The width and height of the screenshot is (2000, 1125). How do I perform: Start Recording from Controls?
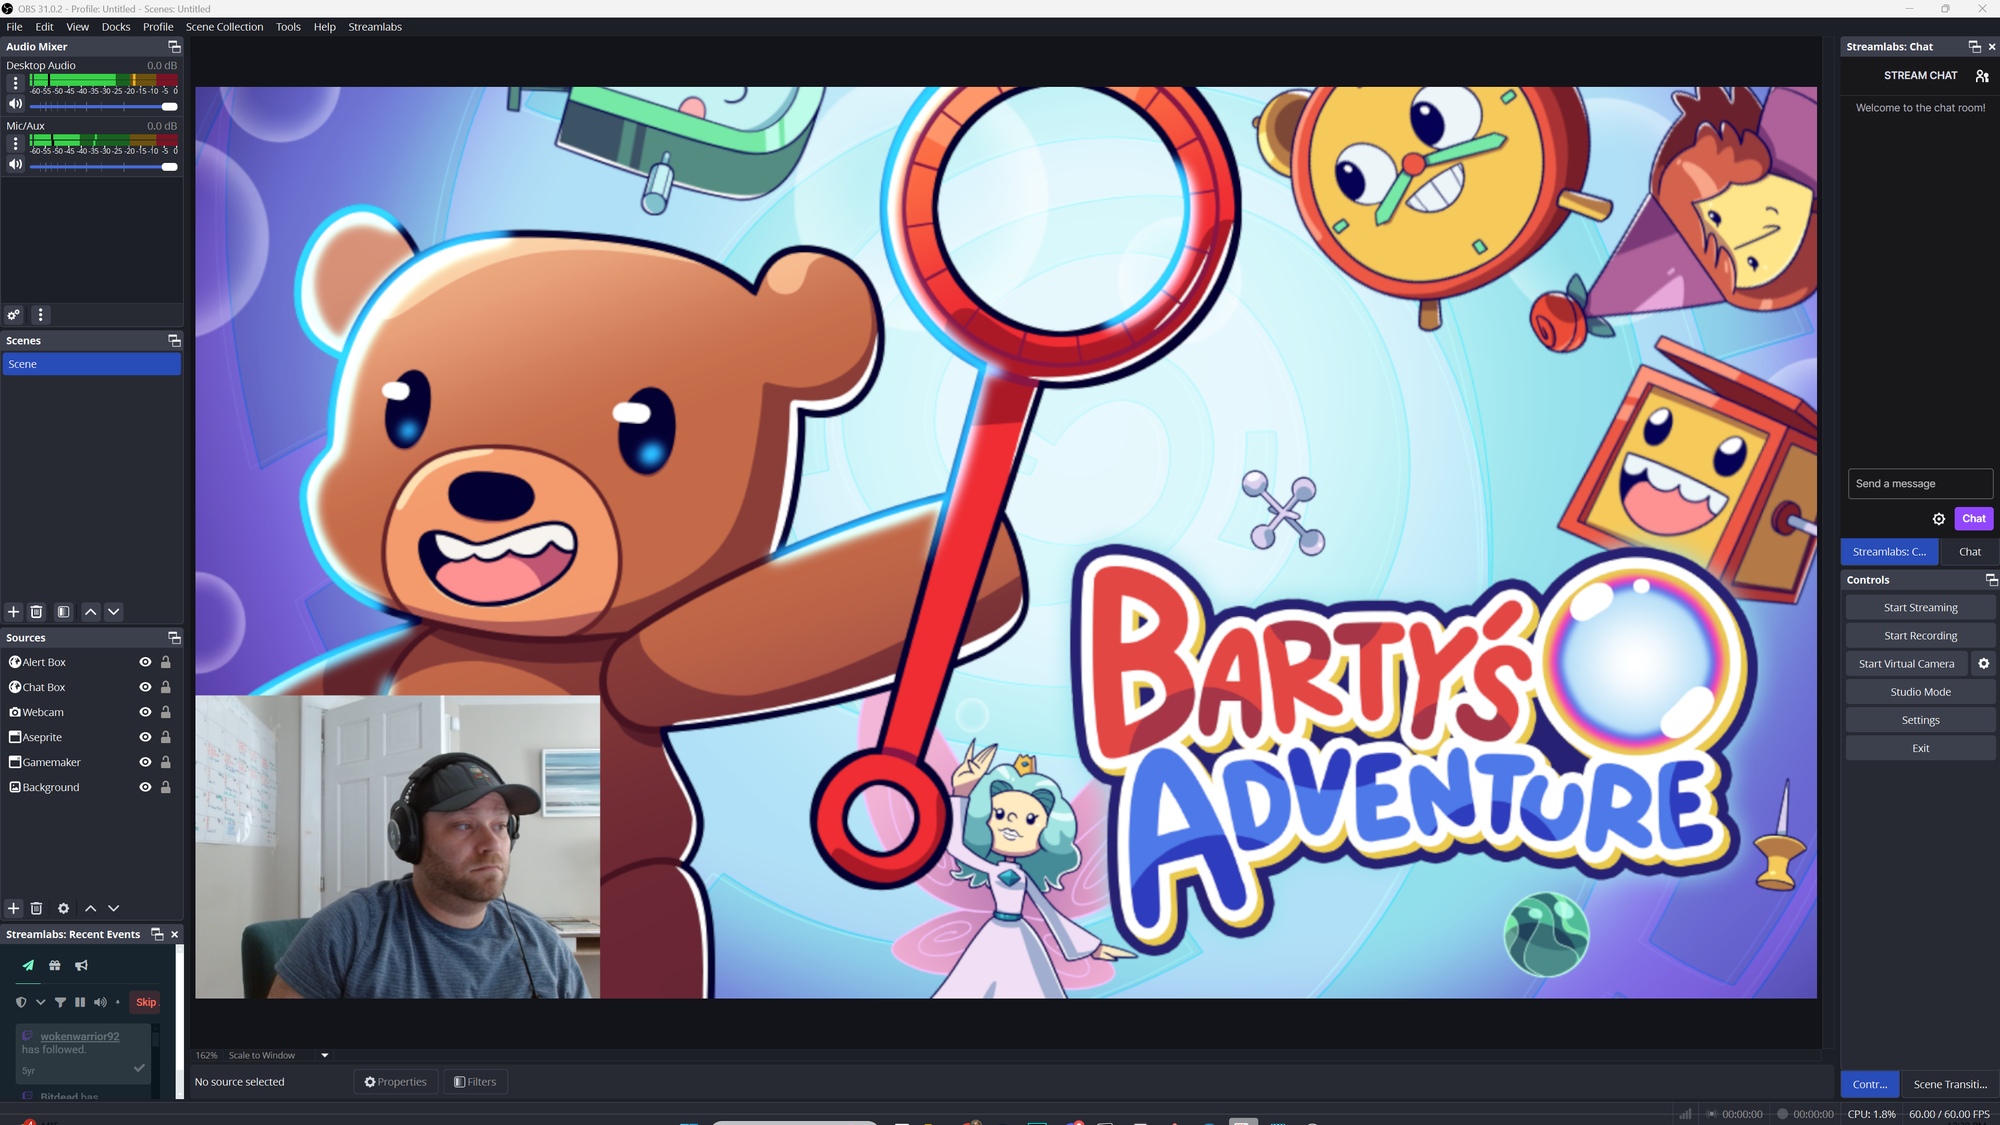click(x=1920, y=636)
